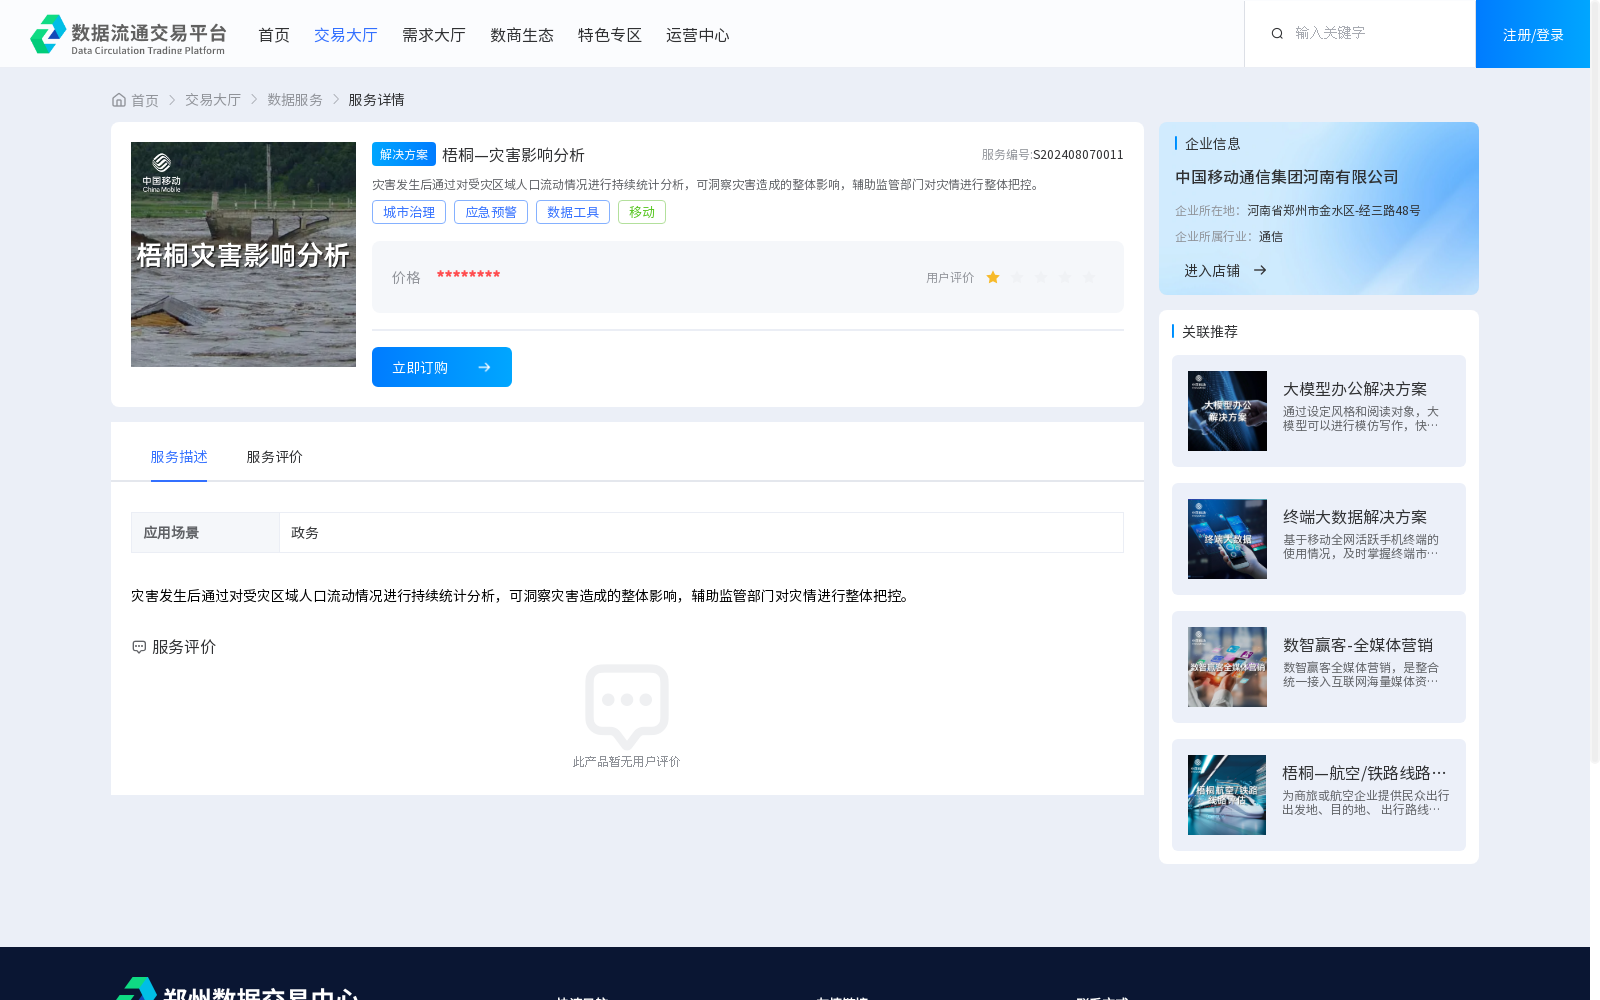The width and height of the screenshot is (1600, 1000).
Task: Open 数商生态 in the top navigation
Action: tap(522, 35)
